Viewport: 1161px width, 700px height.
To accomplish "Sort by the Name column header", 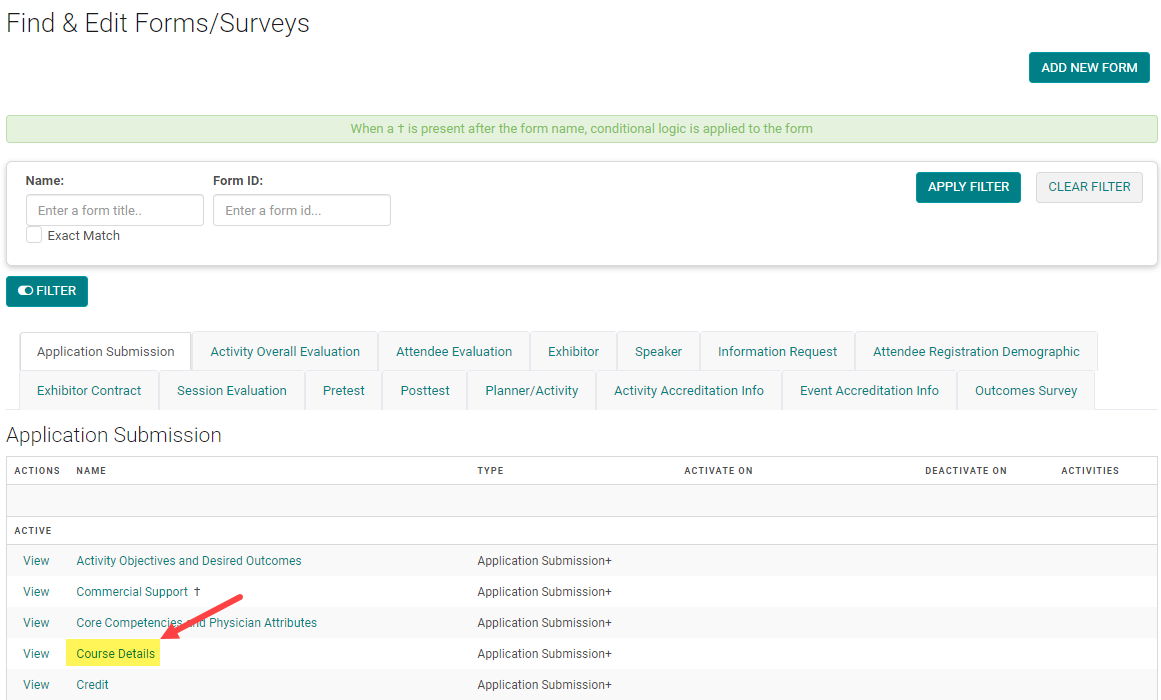I will (x=91, y=471).
